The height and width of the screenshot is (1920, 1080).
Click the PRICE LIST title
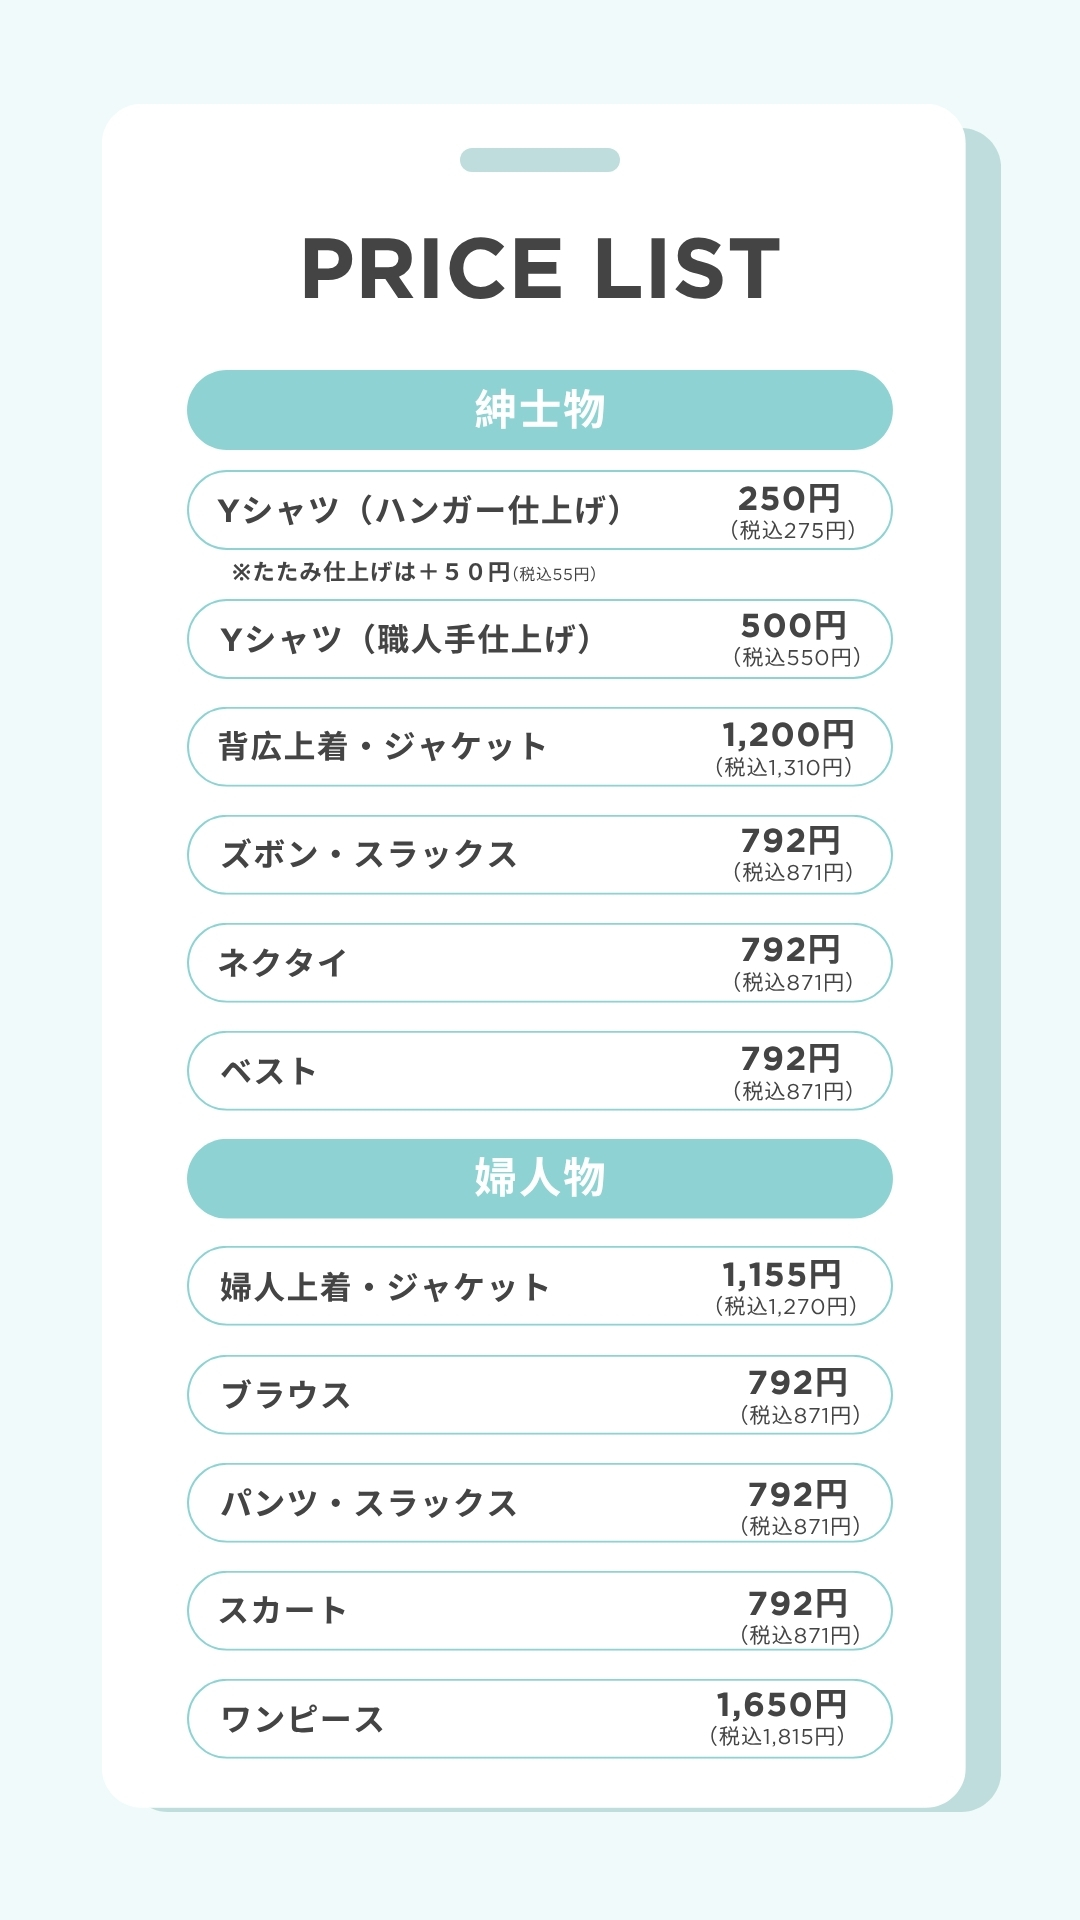pyautogui.click(x=540, y=269)
